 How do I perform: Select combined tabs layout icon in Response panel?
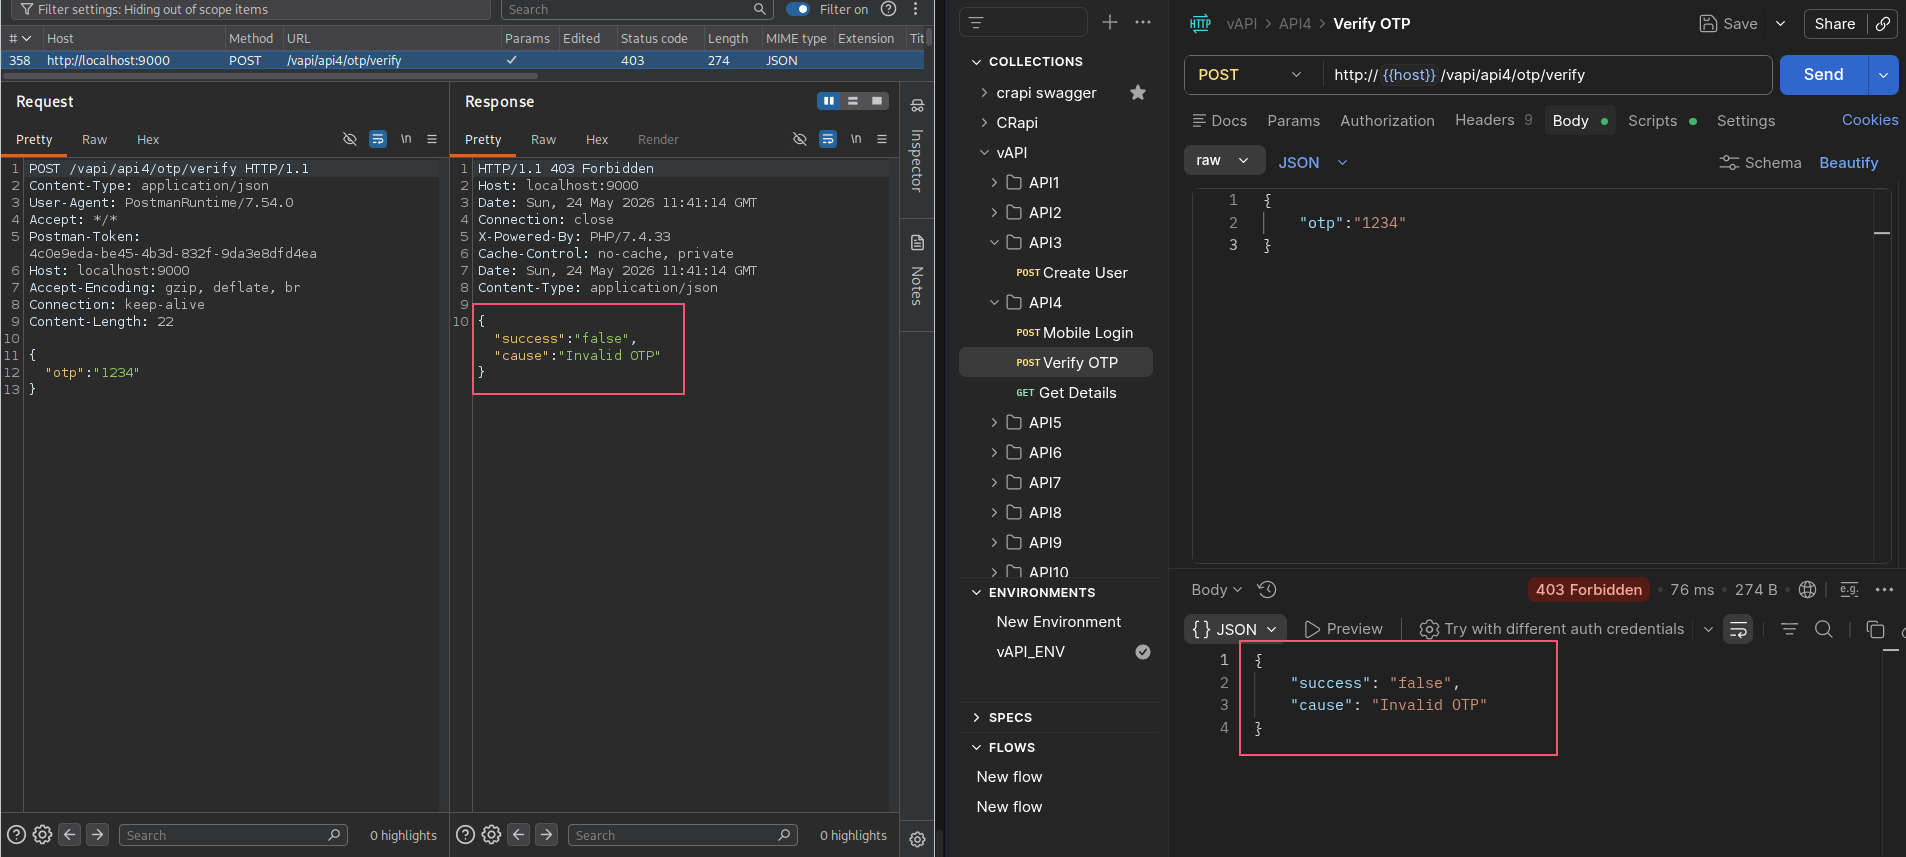(x=877, y=101)
